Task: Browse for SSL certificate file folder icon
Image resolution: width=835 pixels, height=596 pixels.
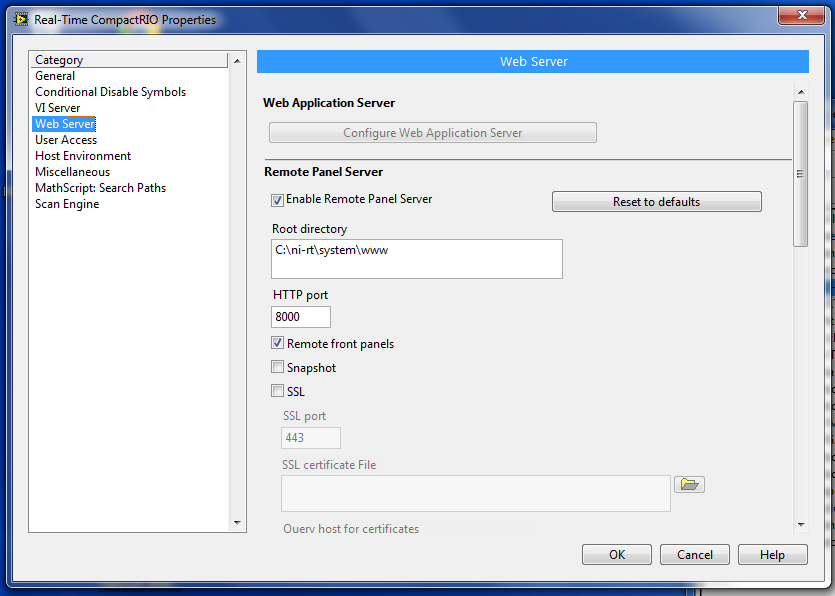Action: click(689, 484)
